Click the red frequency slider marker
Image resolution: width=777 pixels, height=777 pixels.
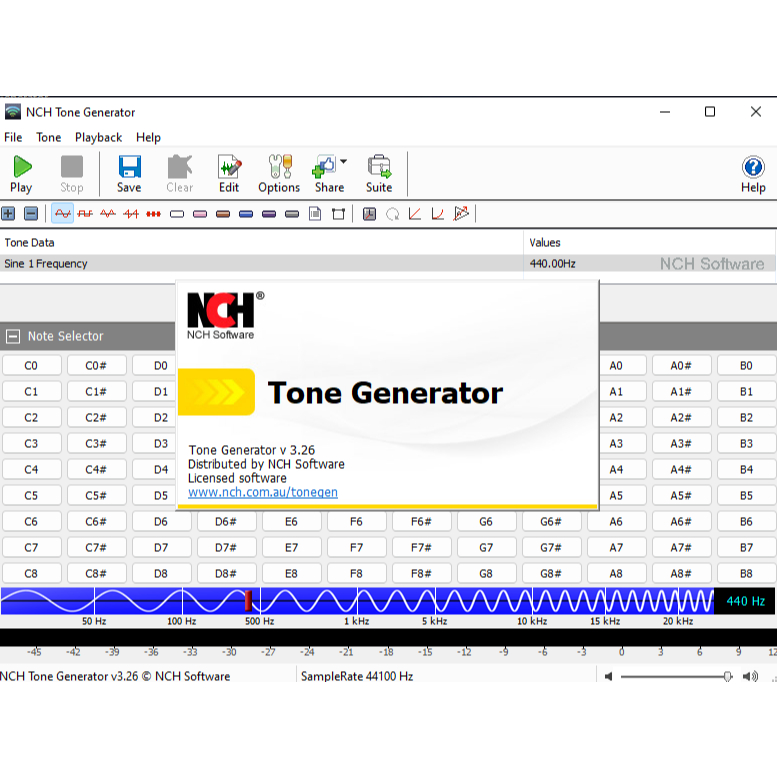point(248,601)
